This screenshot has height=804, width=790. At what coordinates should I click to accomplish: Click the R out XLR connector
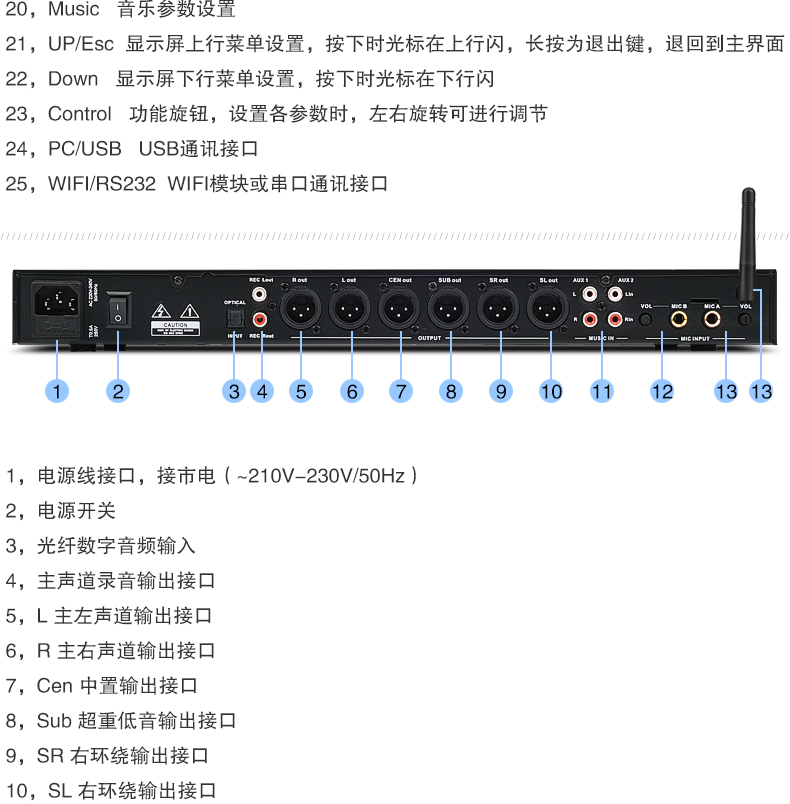300,308
